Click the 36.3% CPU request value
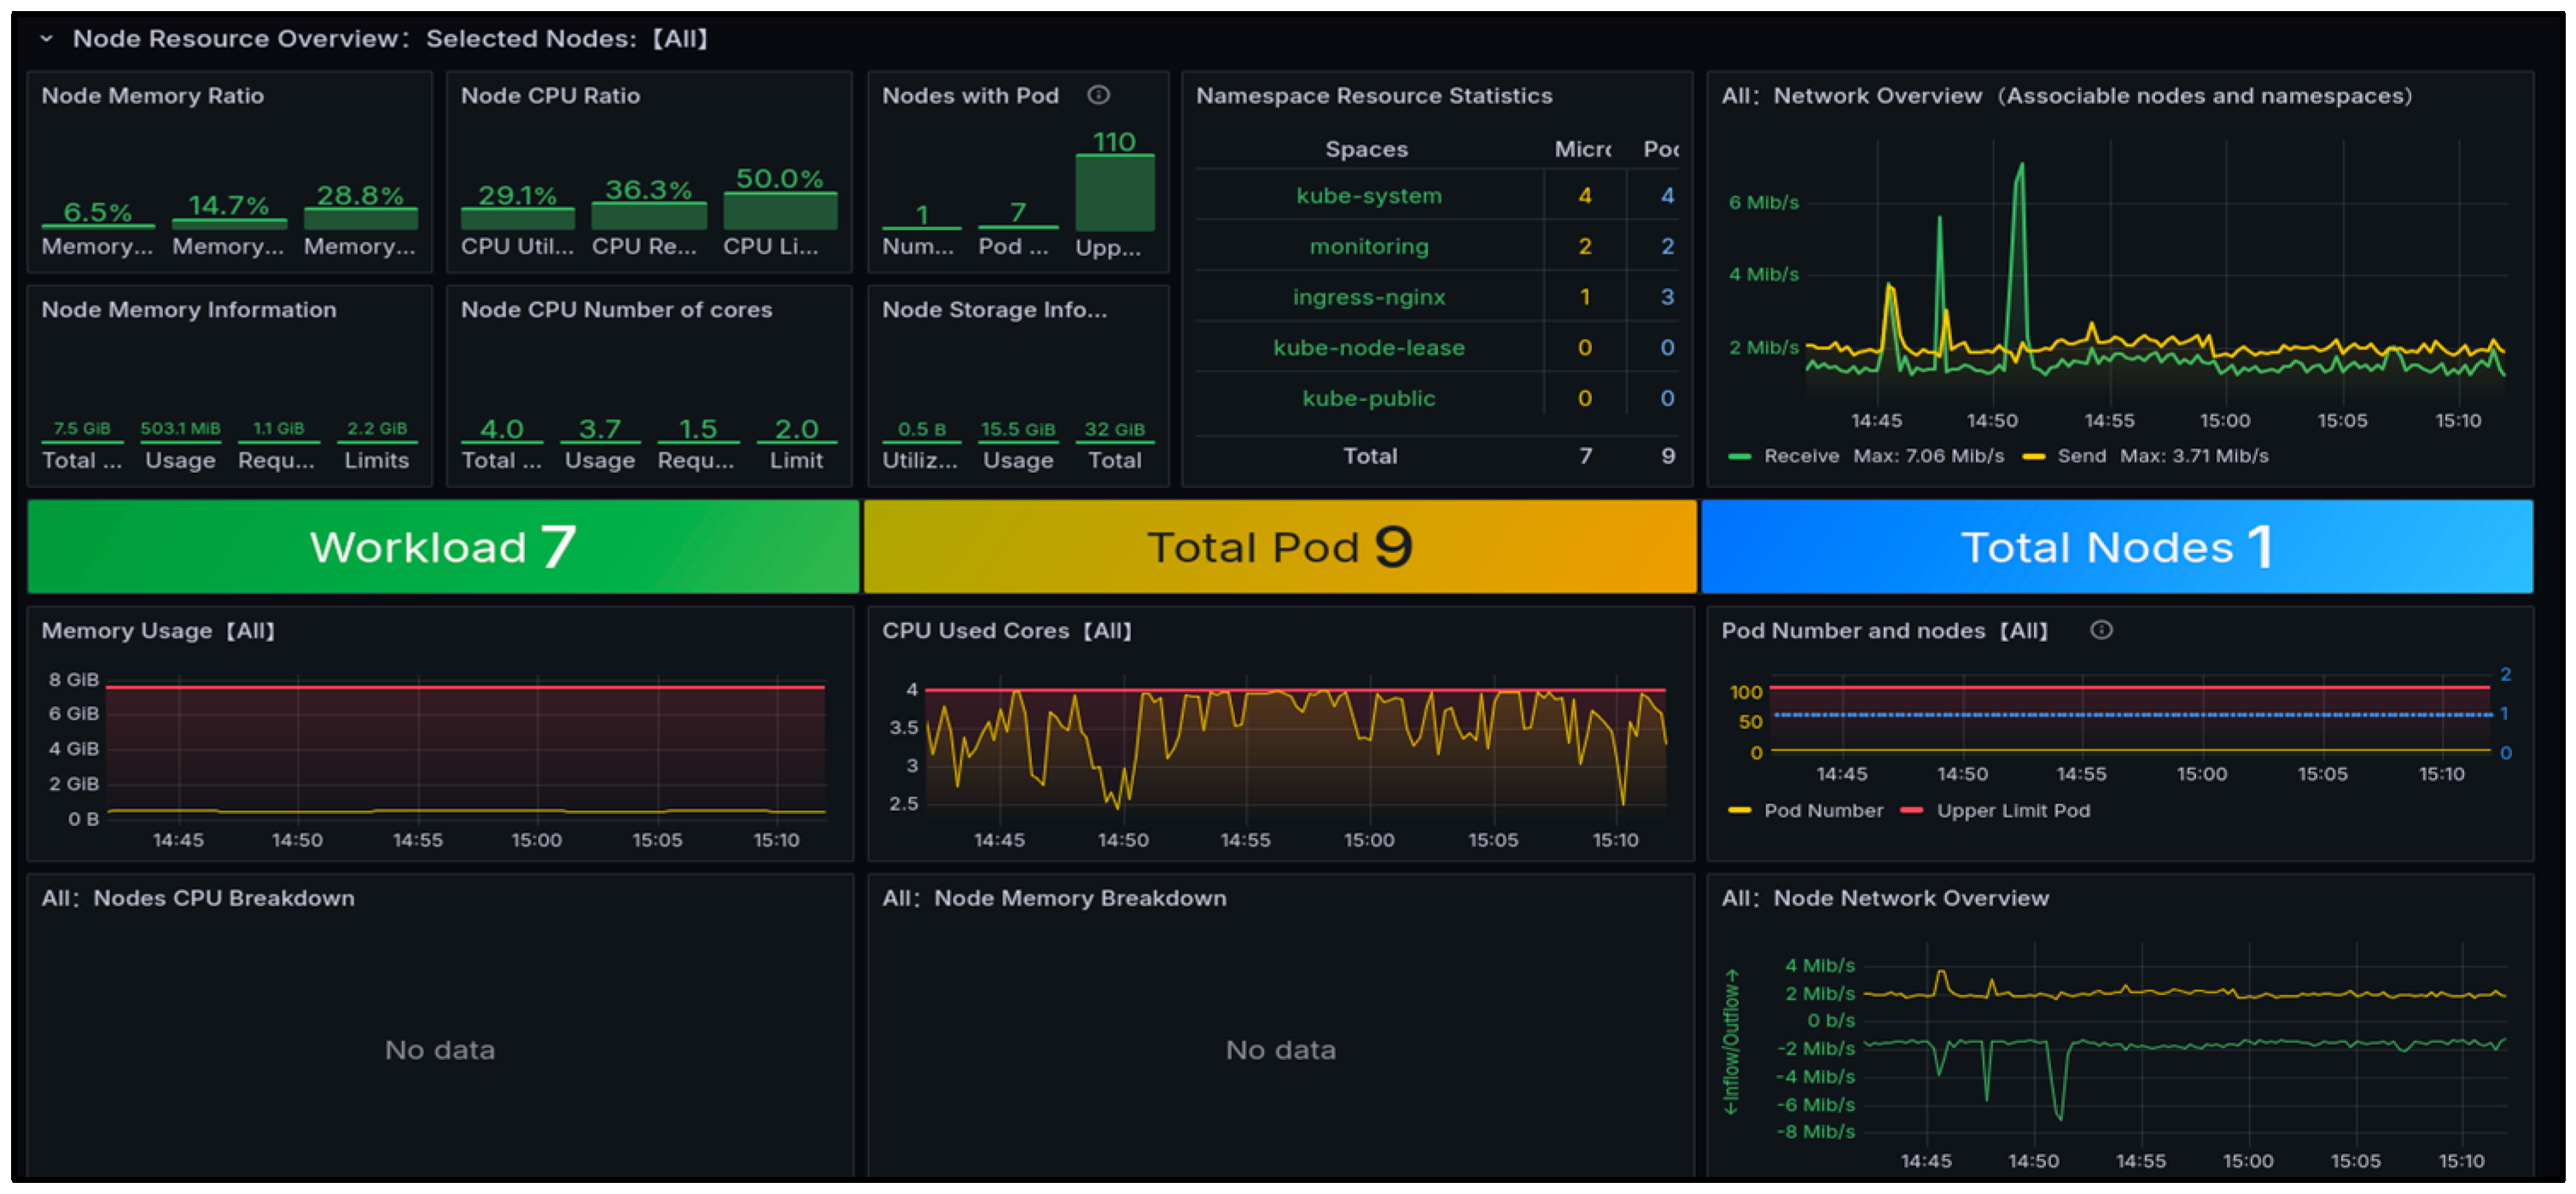Viewport: 2576px width, 1194px height. click(648, 190)
